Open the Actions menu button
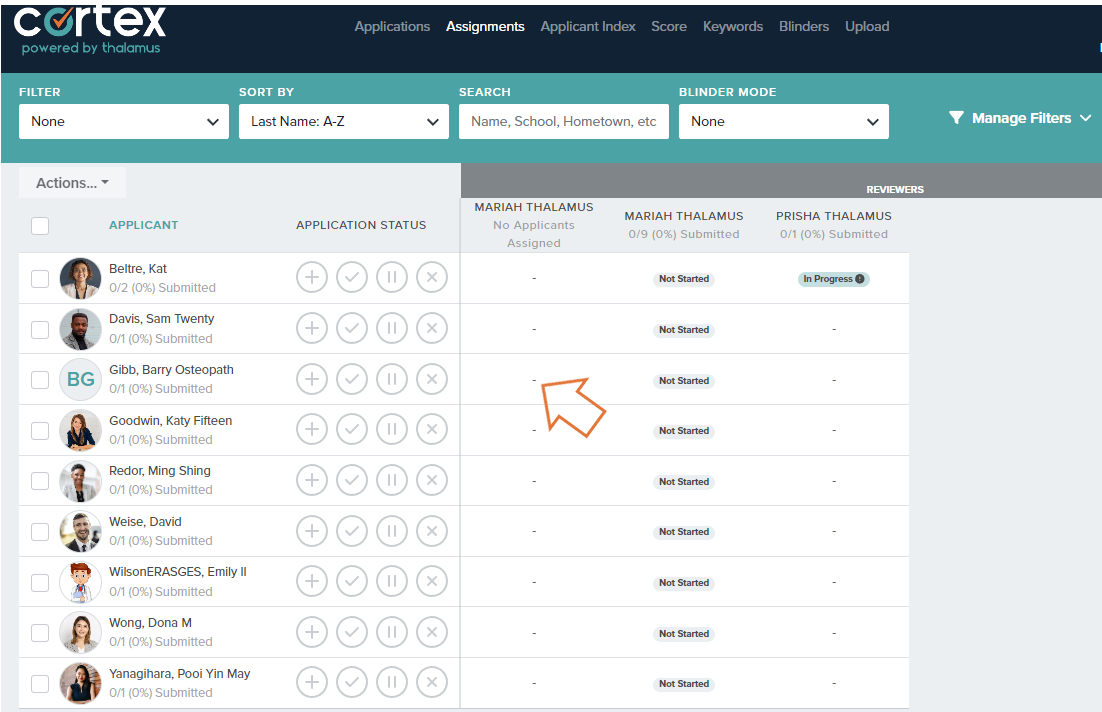The width and height of the screenshot is (1102, 712). click(x=71, y=182)
